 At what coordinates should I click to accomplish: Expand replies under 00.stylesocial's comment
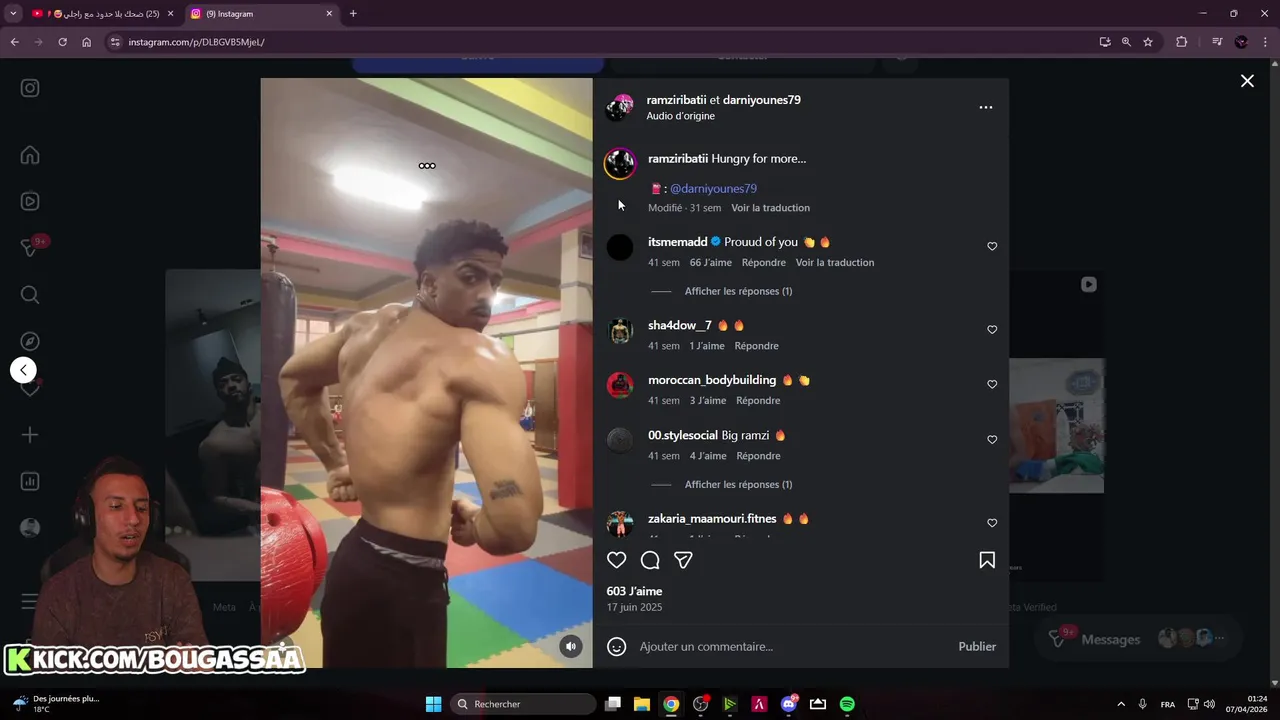(x=738, y=484)
